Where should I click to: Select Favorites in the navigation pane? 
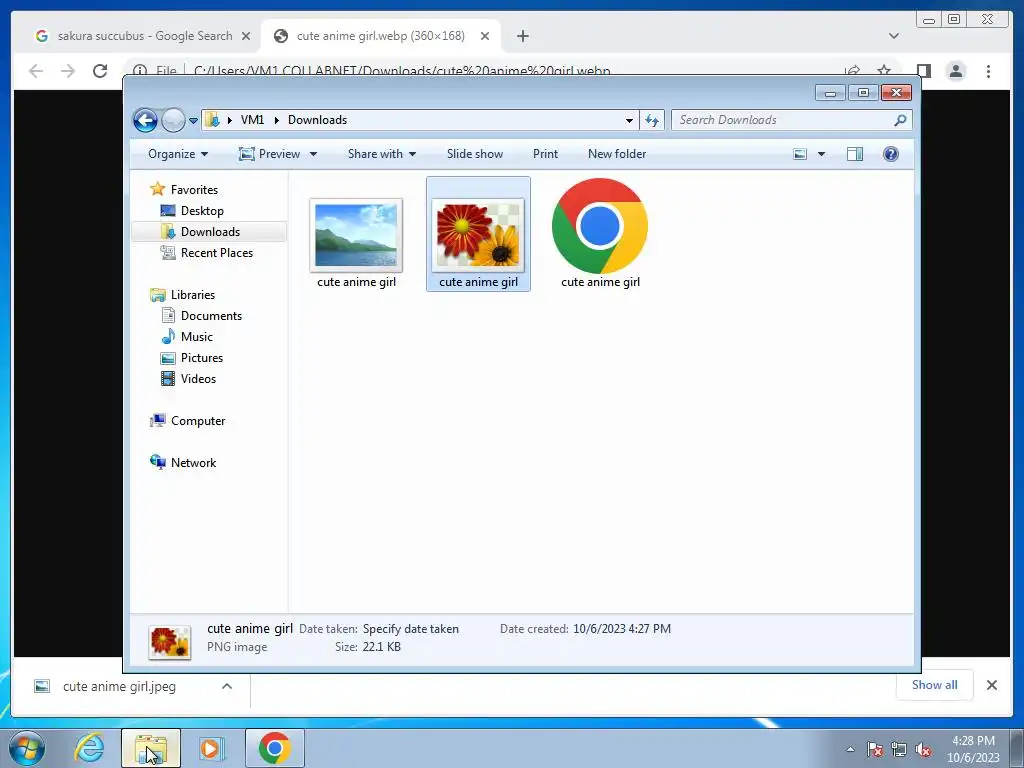(184, 189)
